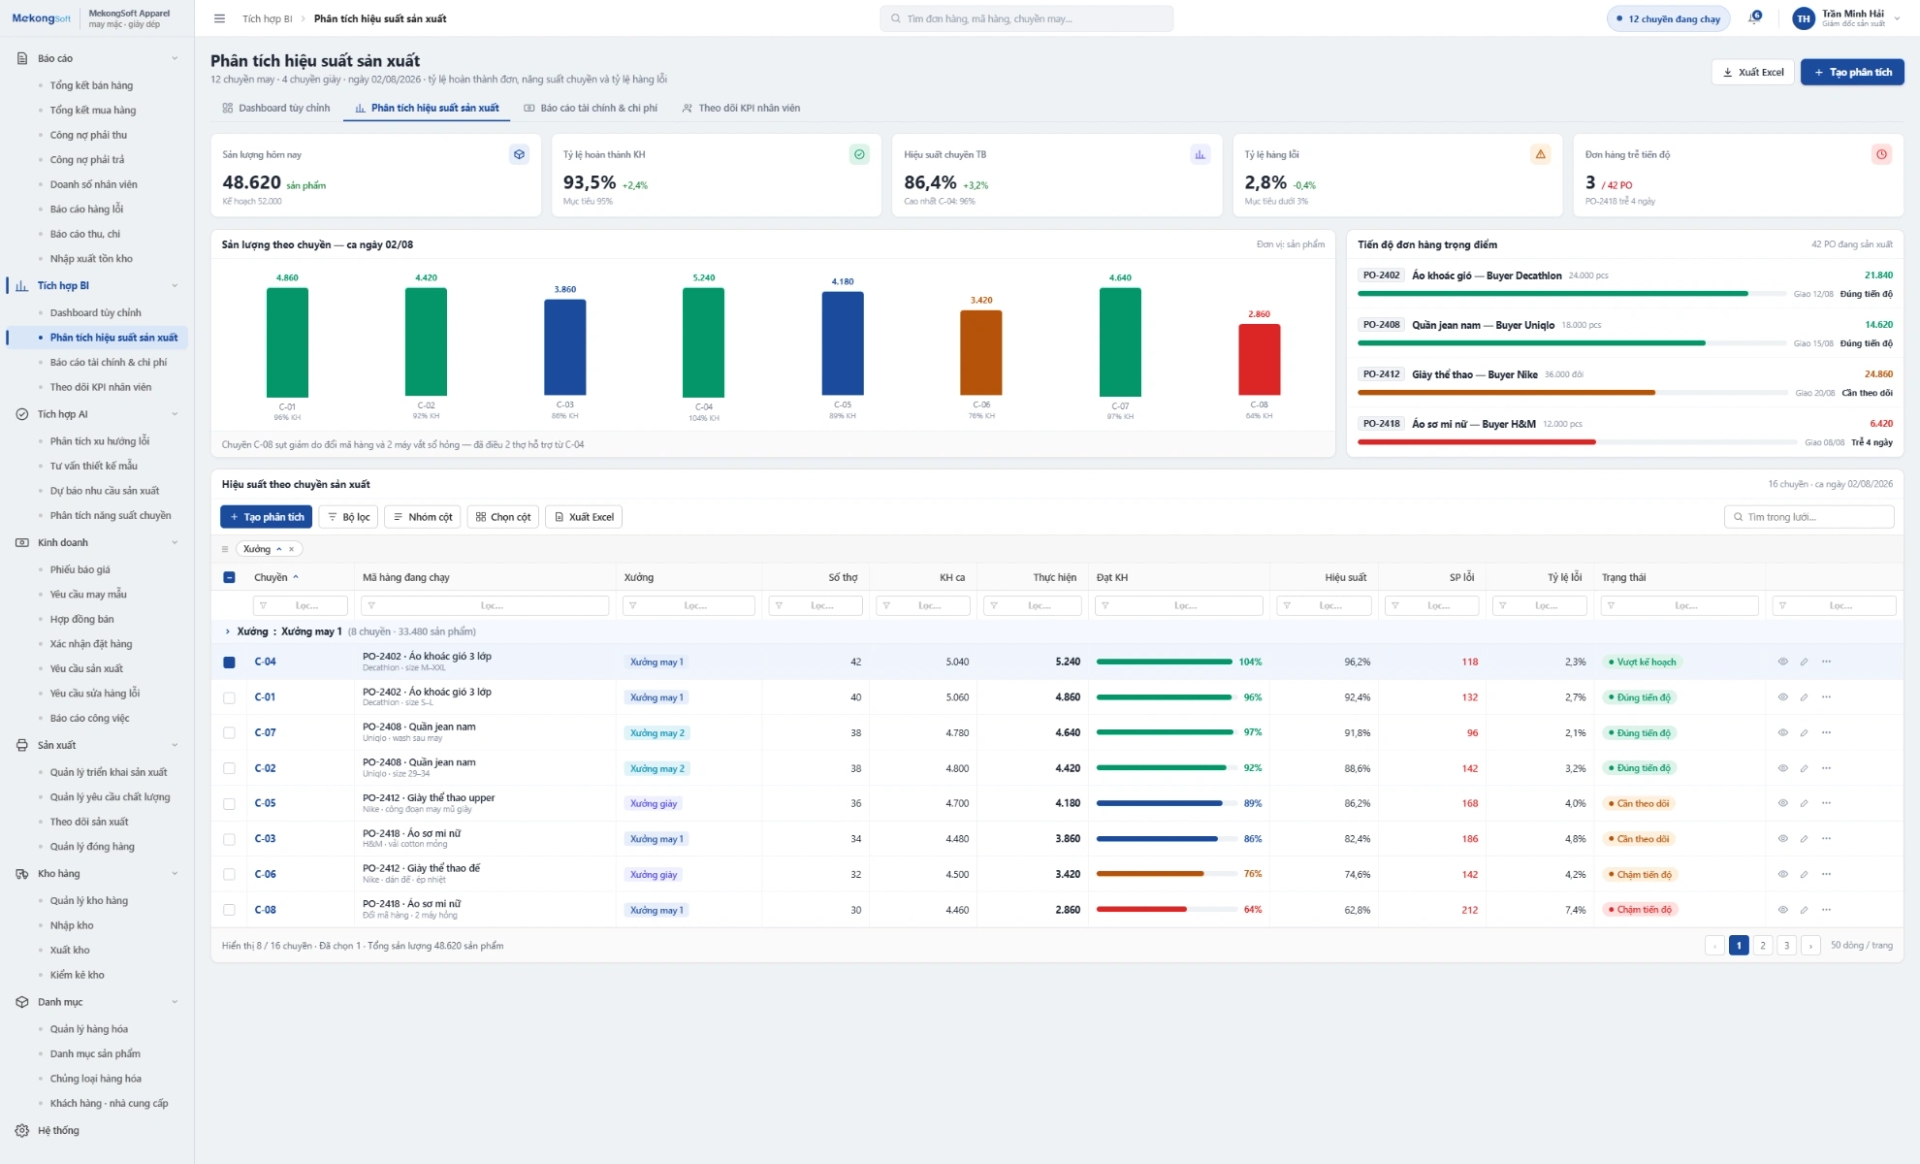Check the C-01 row checkbox
Screen dimensions: 1920x1164
(229, 698)
